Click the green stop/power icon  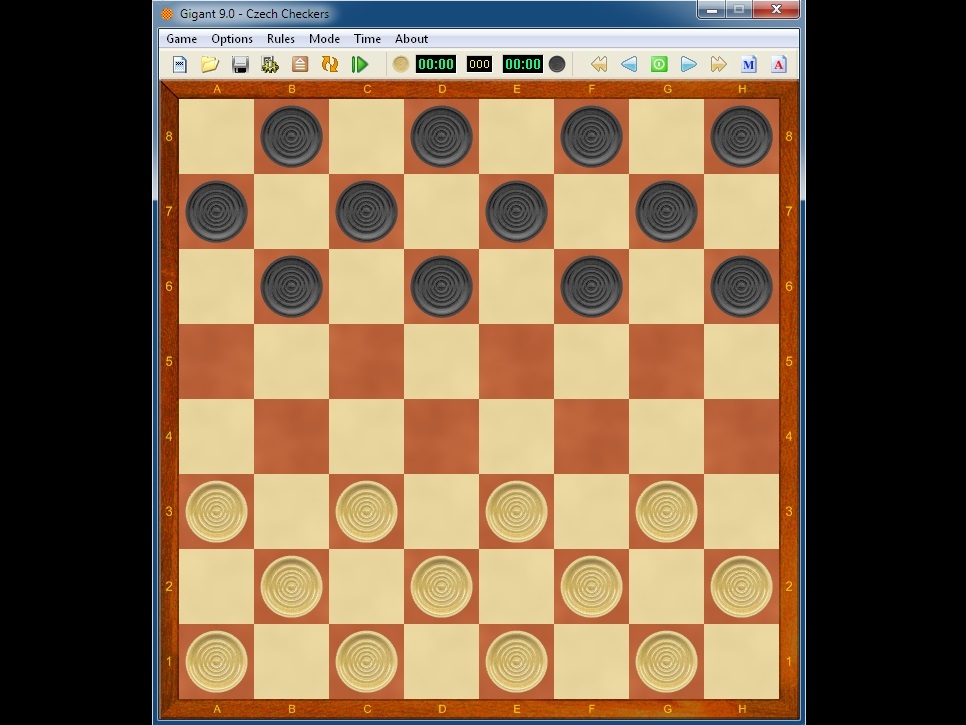pyautogui.click(x=659, y=64)
